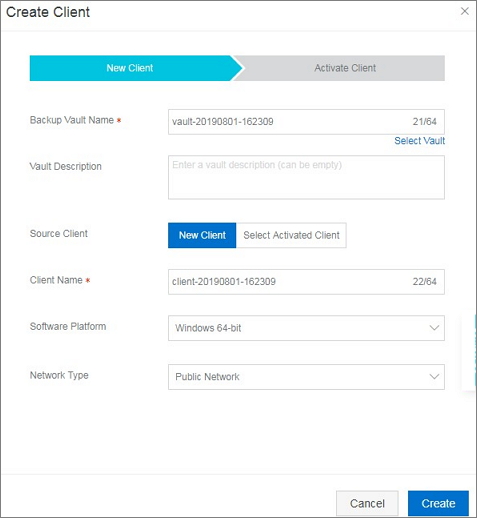Viewport: 477px width, 518px height.
Task: Go to the Activate Client step
Action: [345, 68]
